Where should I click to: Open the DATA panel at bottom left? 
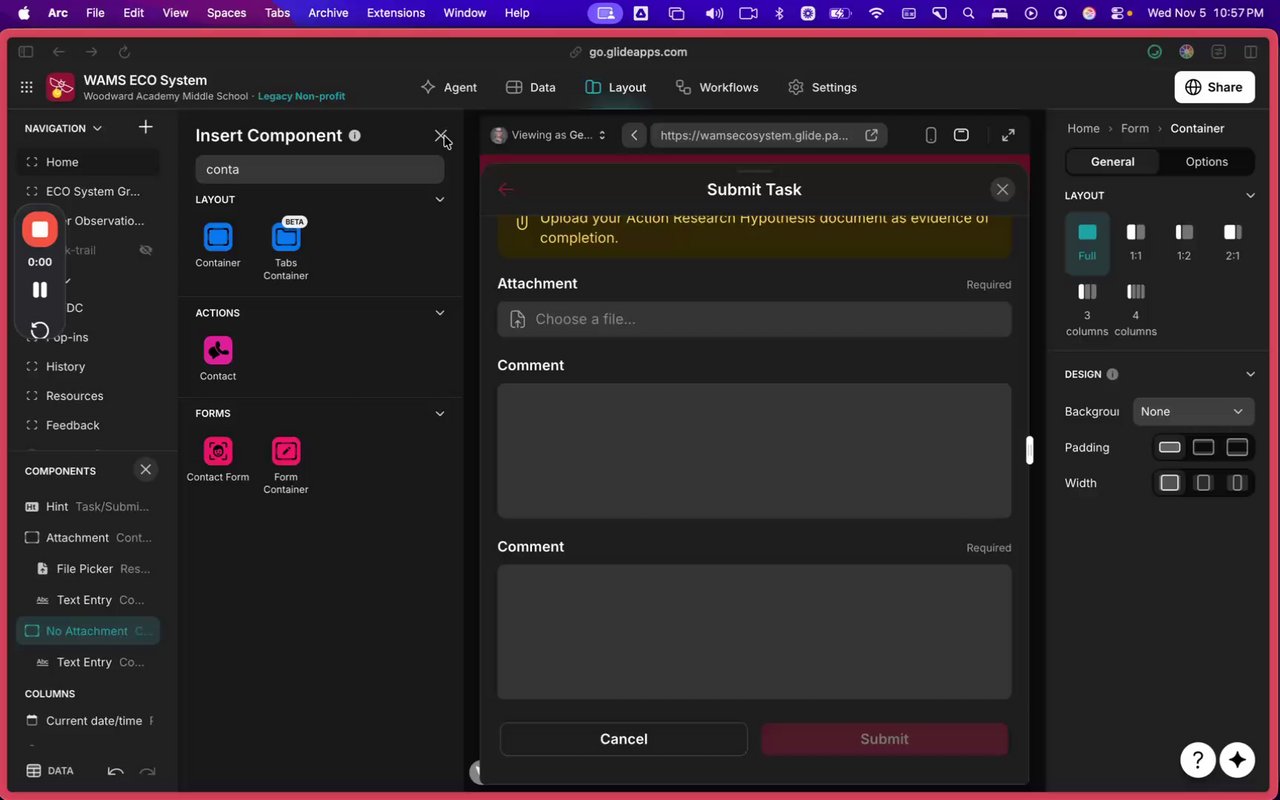[x=50, y=771]
